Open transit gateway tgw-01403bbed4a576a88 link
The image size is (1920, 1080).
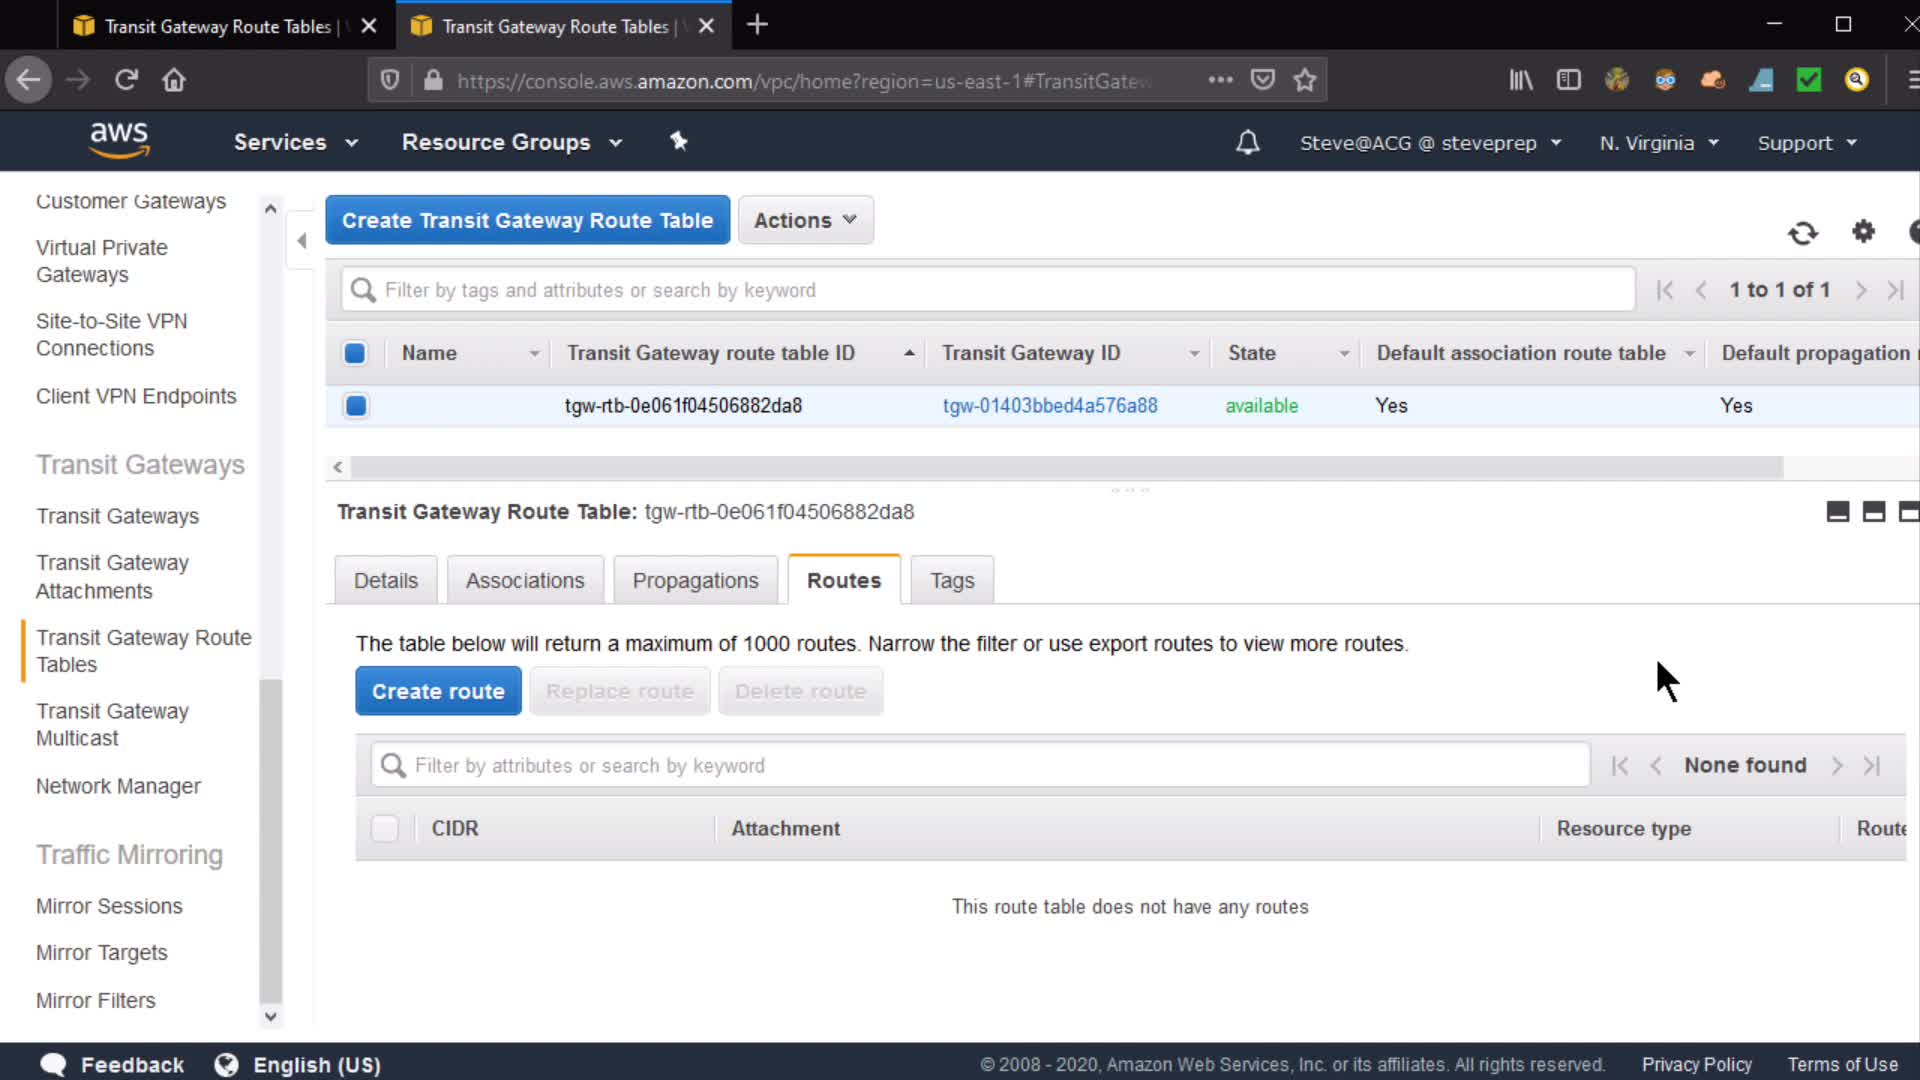coord(1050,406)
